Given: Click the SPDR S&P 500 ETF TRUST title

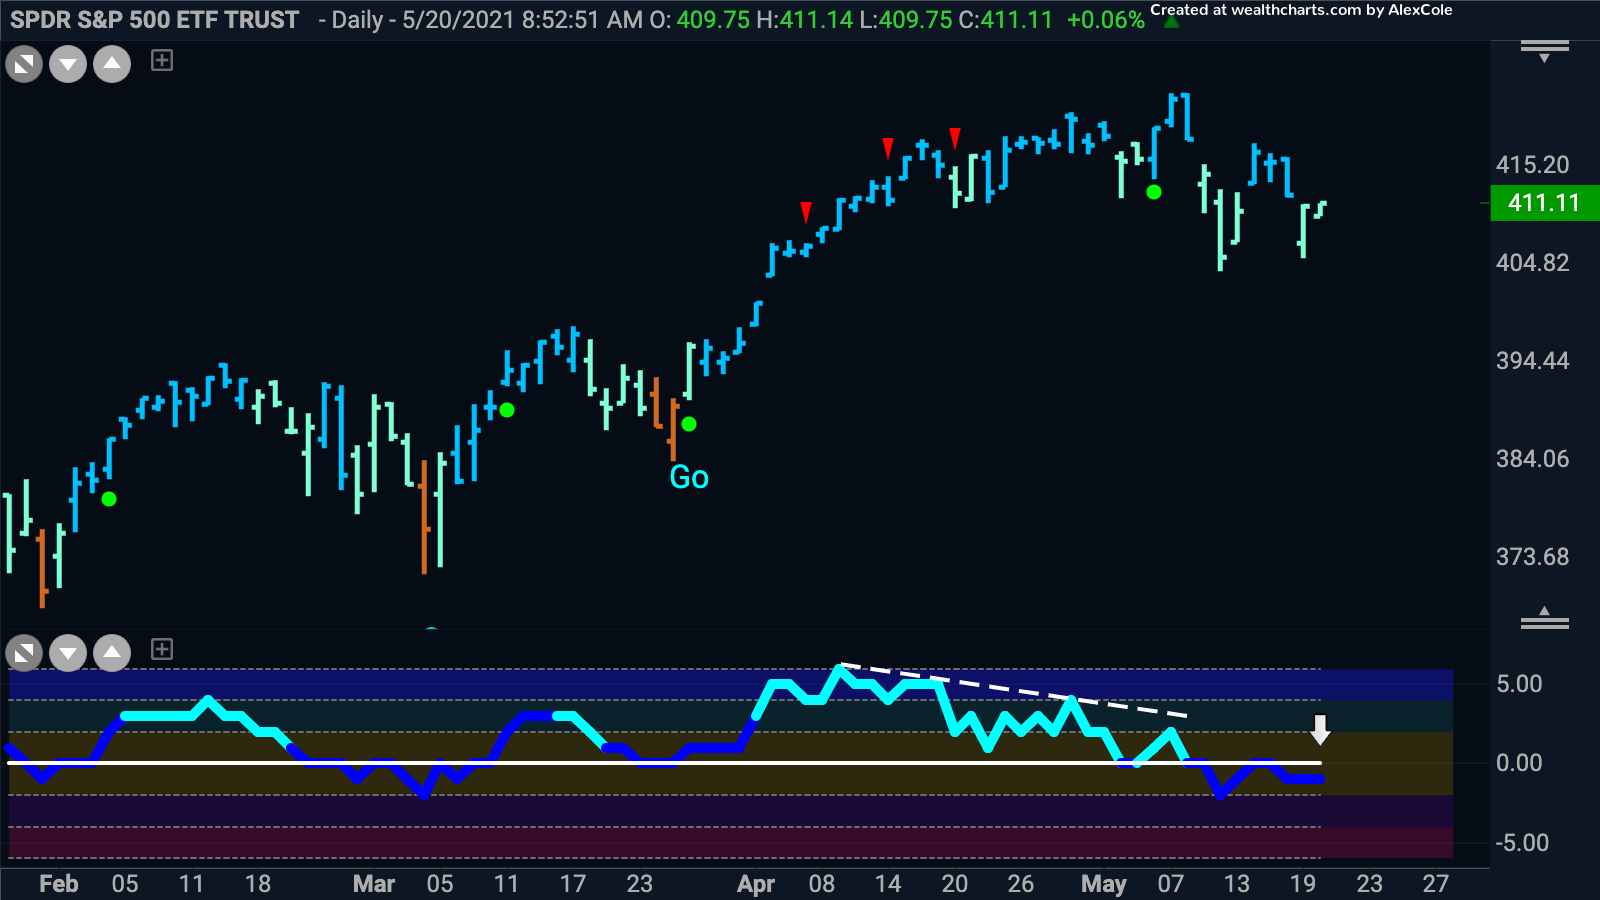Looking at the screenshot, I should [x=155, y=19].
